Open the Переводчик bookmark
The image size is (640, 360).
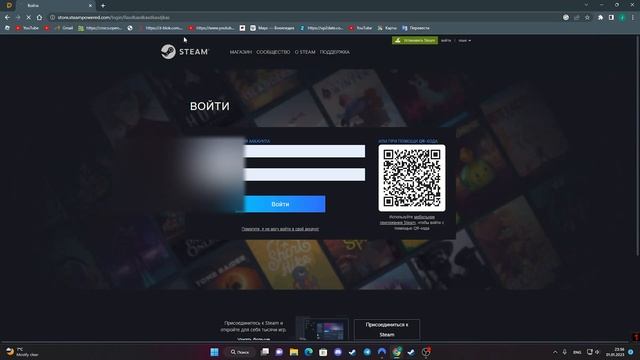click(416, 28)
